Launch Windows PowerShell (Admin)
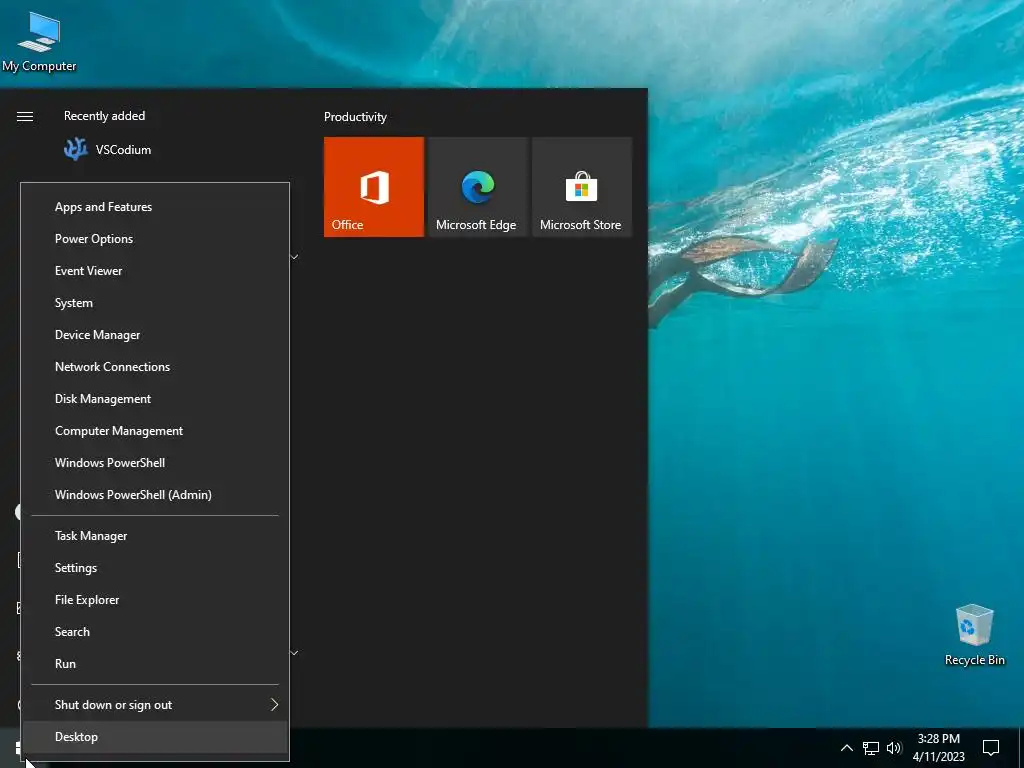 (x=155, y=495)
